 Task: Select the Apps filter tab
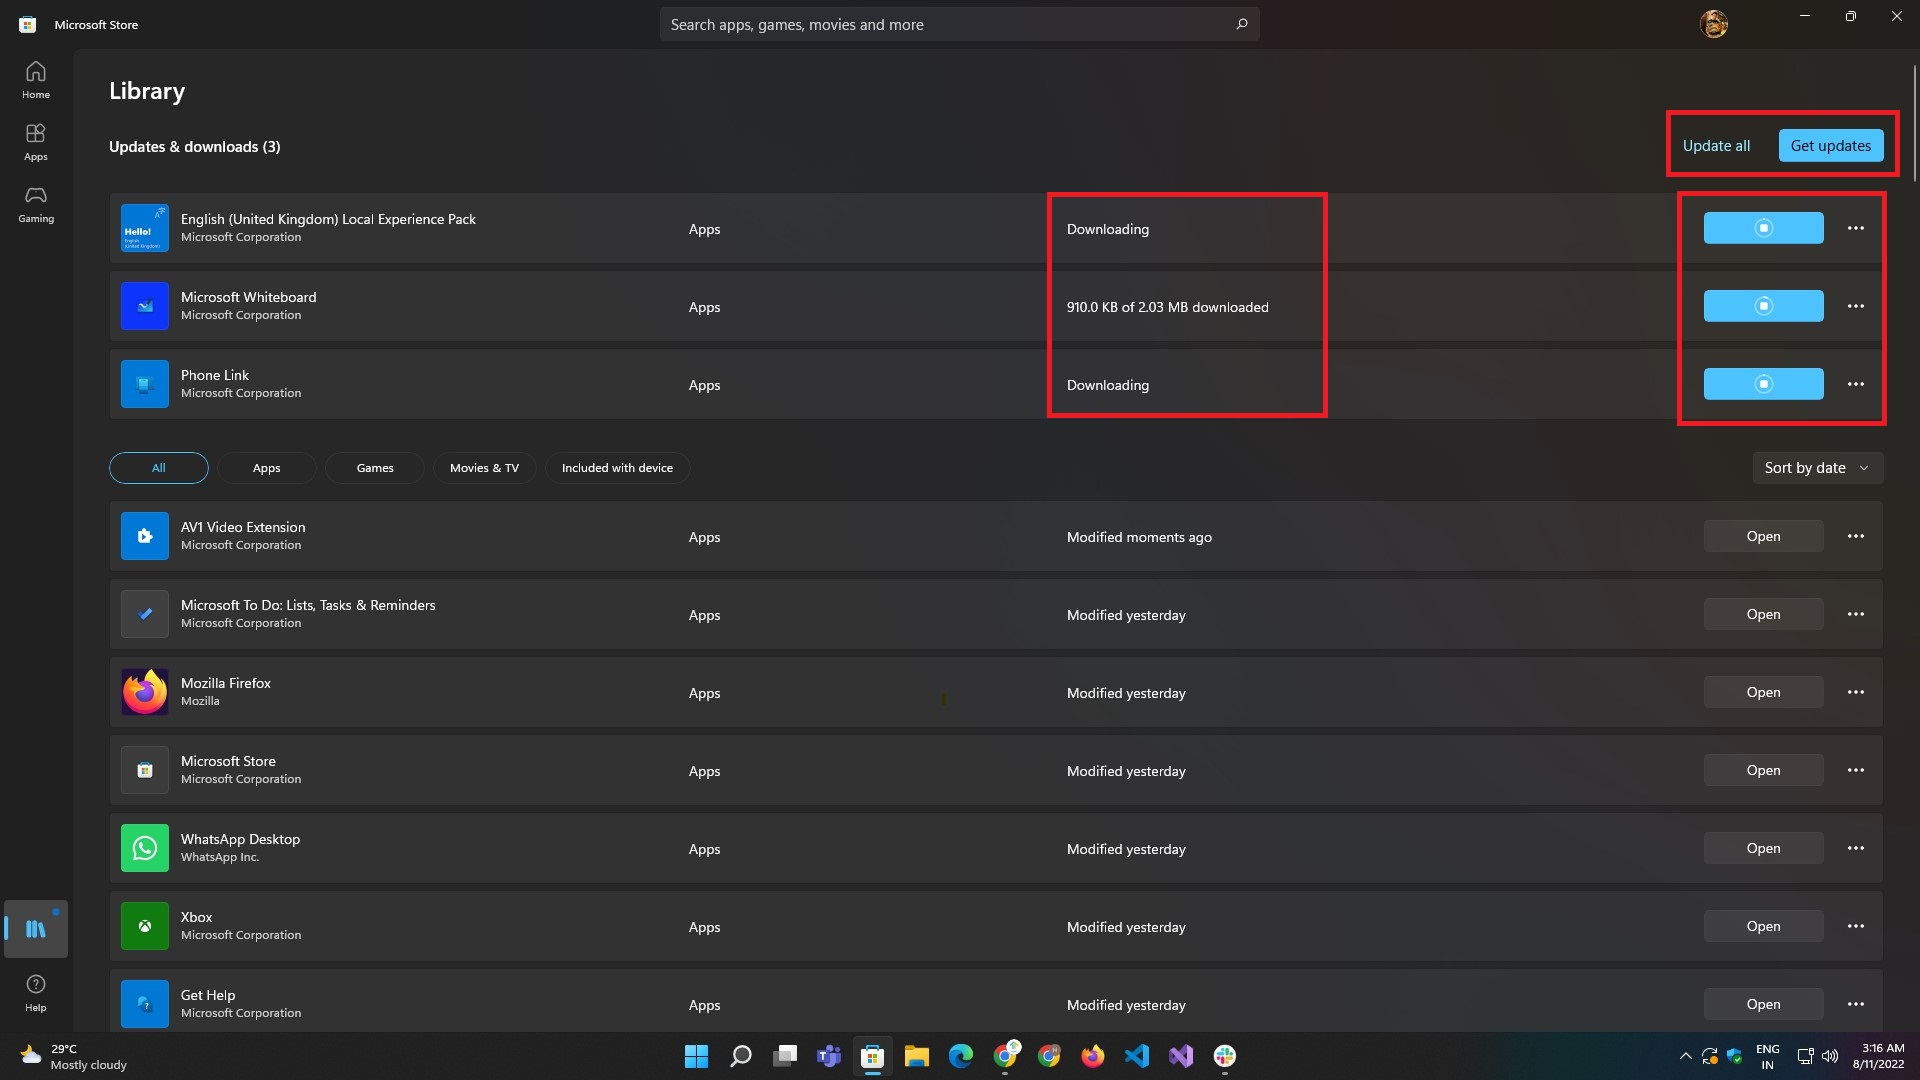tap(267, 468)
